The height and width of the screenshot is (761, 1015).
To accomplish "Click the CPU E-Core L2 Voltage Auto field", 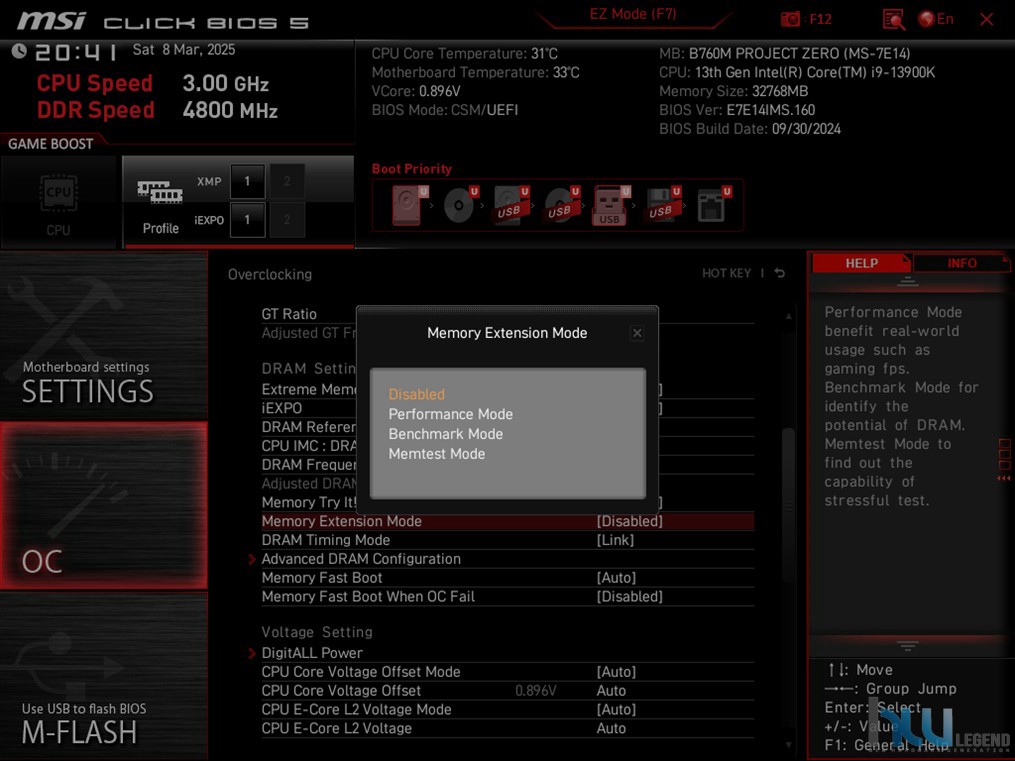I will point(611,729).
